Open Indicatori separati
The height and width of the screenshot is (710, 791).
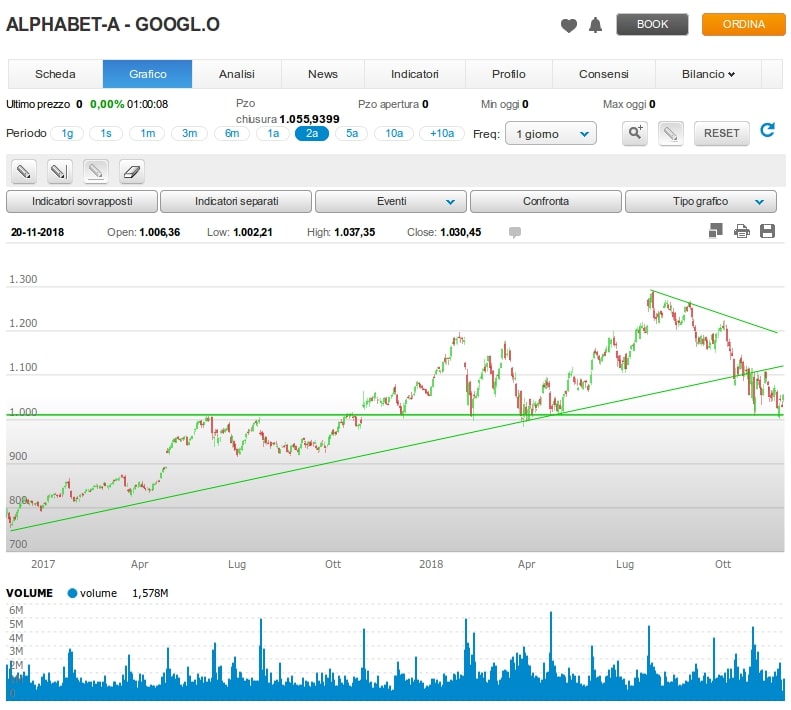tap(236, 201)
